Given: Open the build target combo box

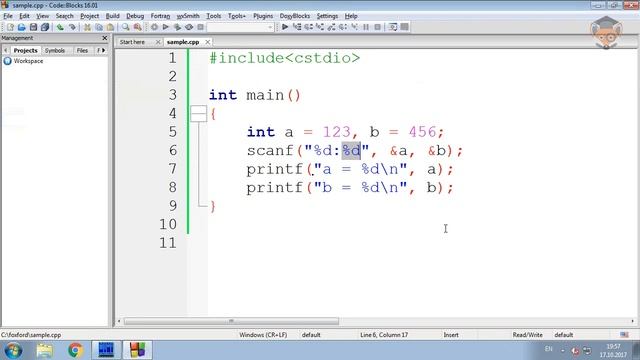Looking at the screenshot, I should coord(240,27).
